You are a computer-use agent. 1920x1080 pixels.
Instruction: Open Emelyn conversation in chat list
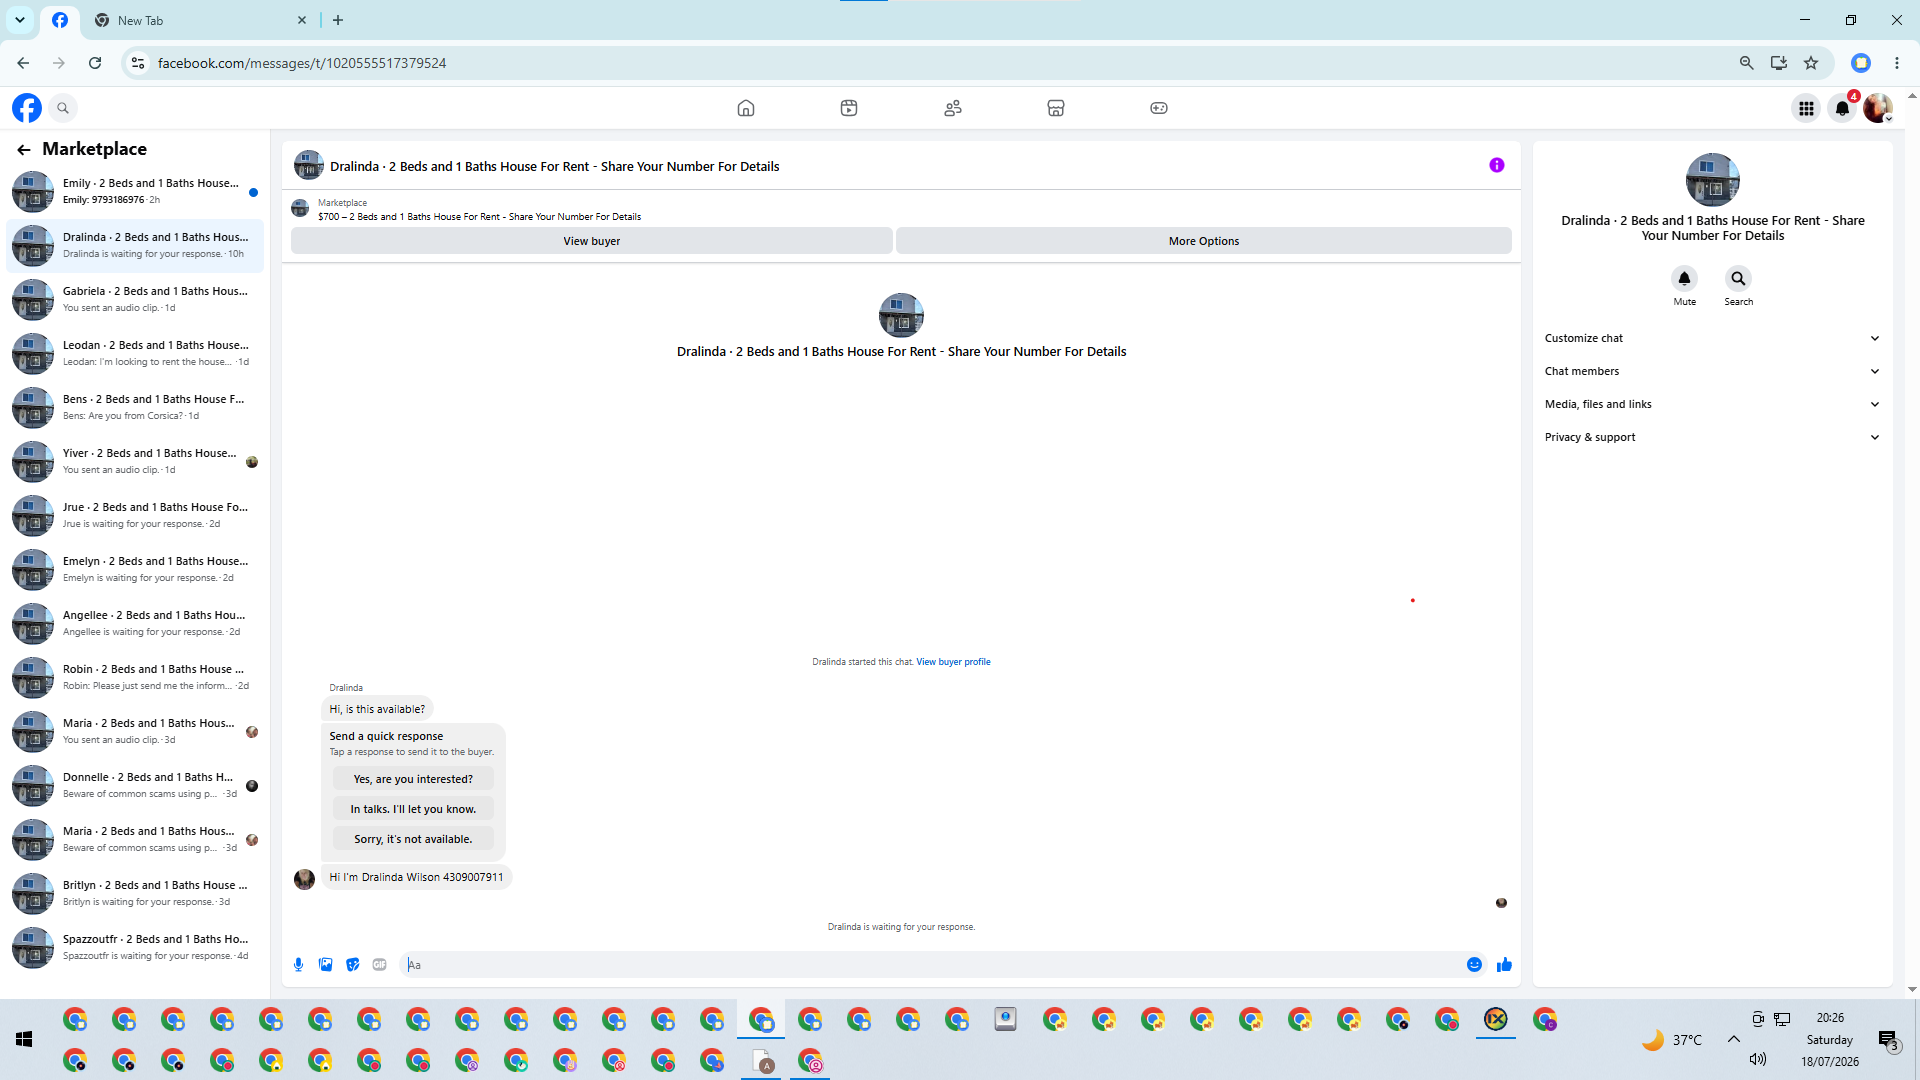coord(135,570)
